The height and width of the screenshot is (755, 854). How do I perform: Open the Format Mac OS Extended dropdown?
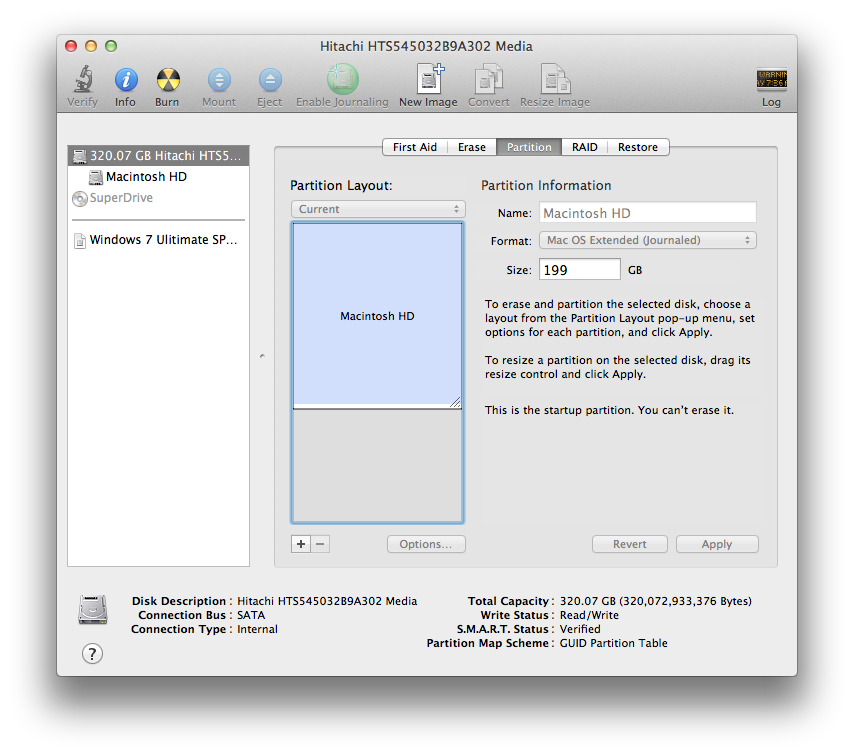click(648, 240)
